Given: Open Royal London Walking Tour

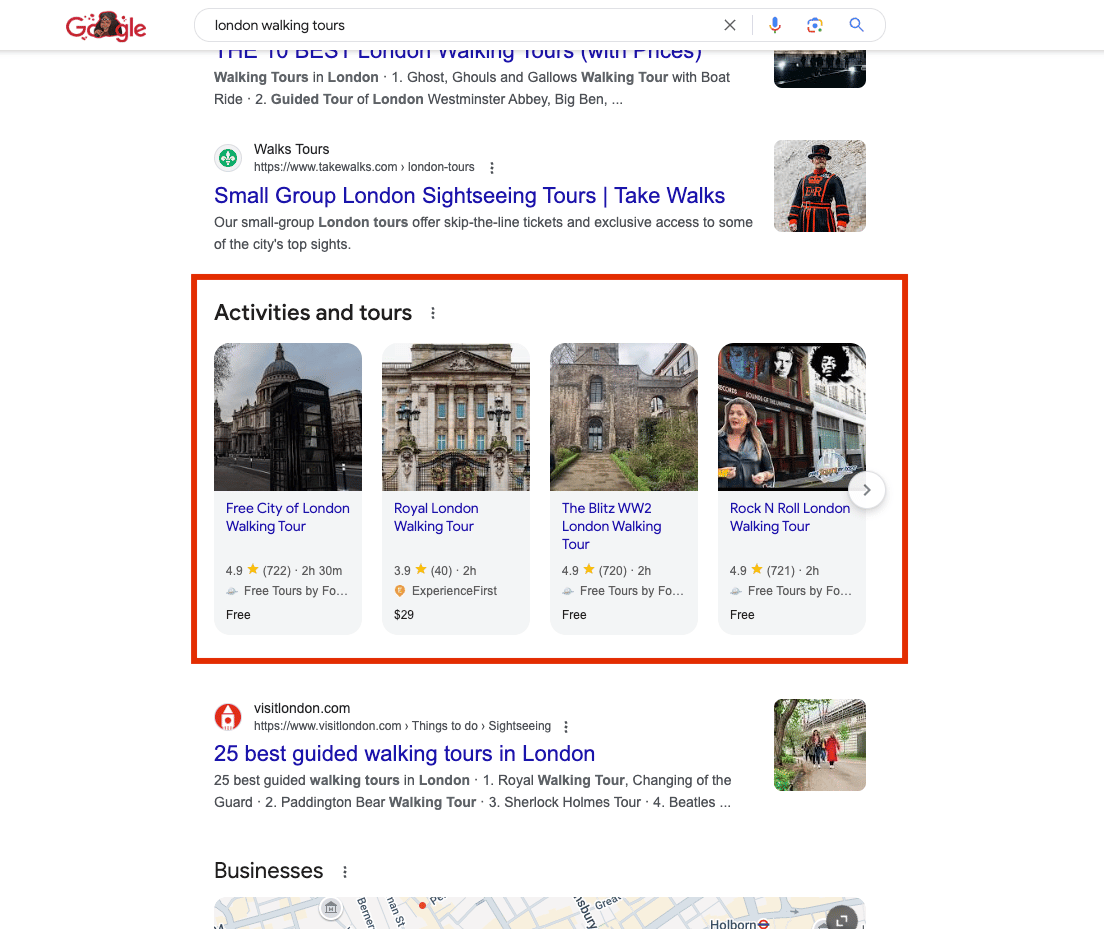Looking at the screenshot, I should (436, 517).
